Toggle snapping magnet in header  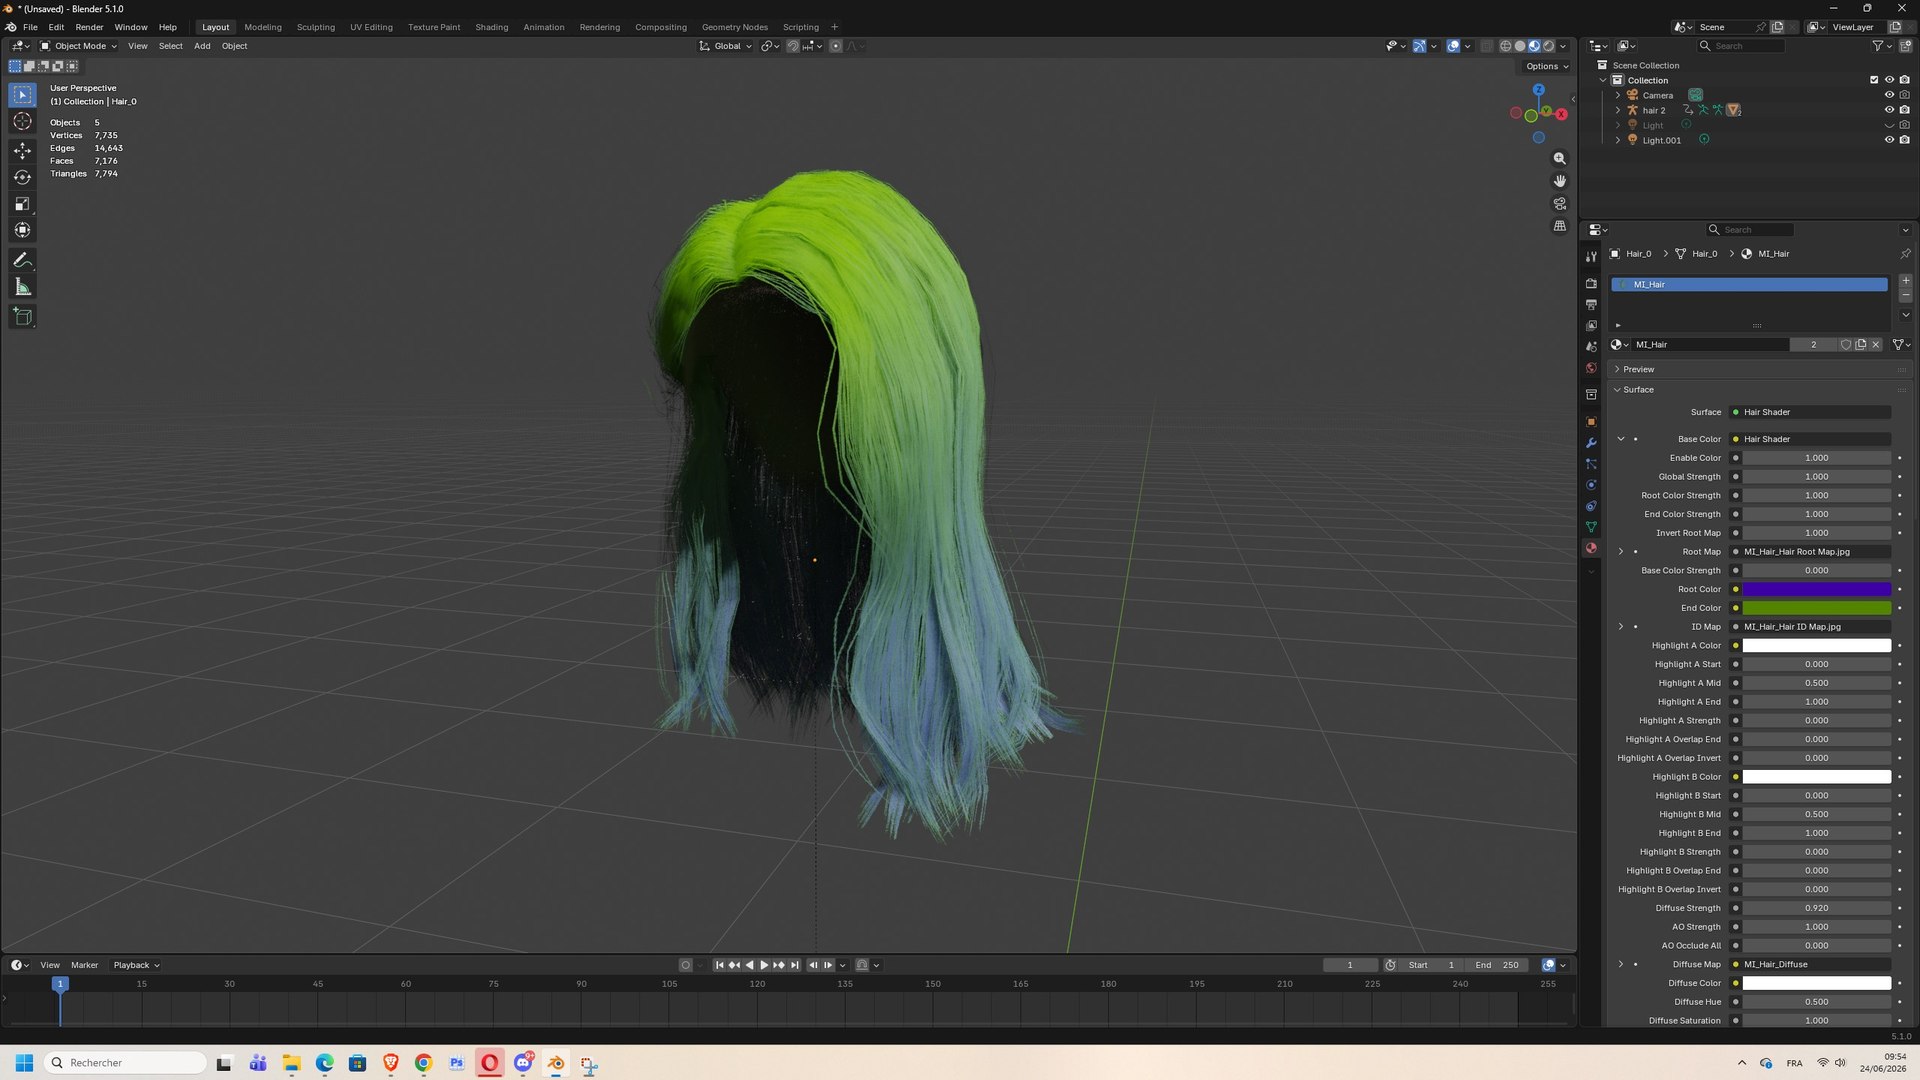pos(792,46)
